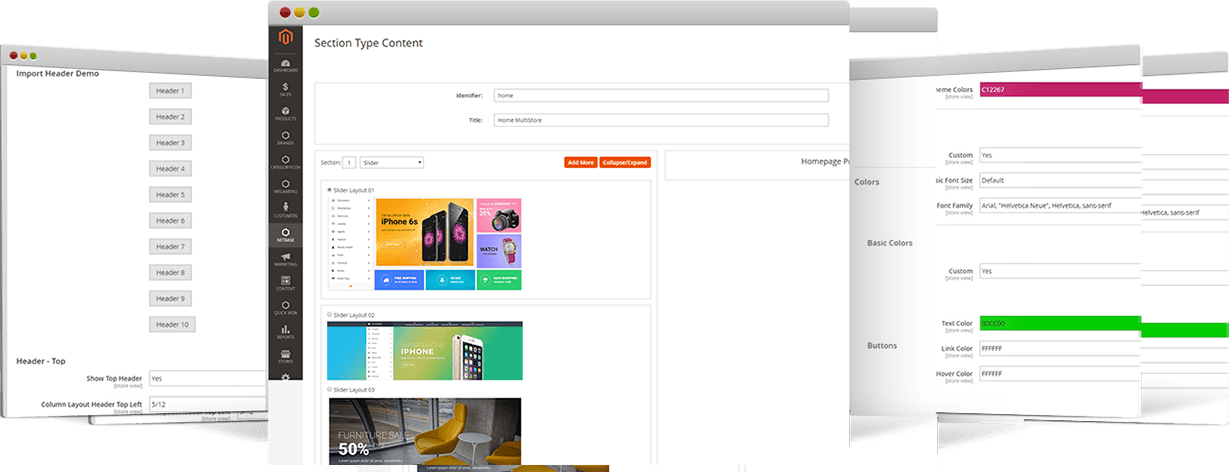Open the section type Slider dropdown
The image size is (1229, 472).
click(x=392, y=161)
